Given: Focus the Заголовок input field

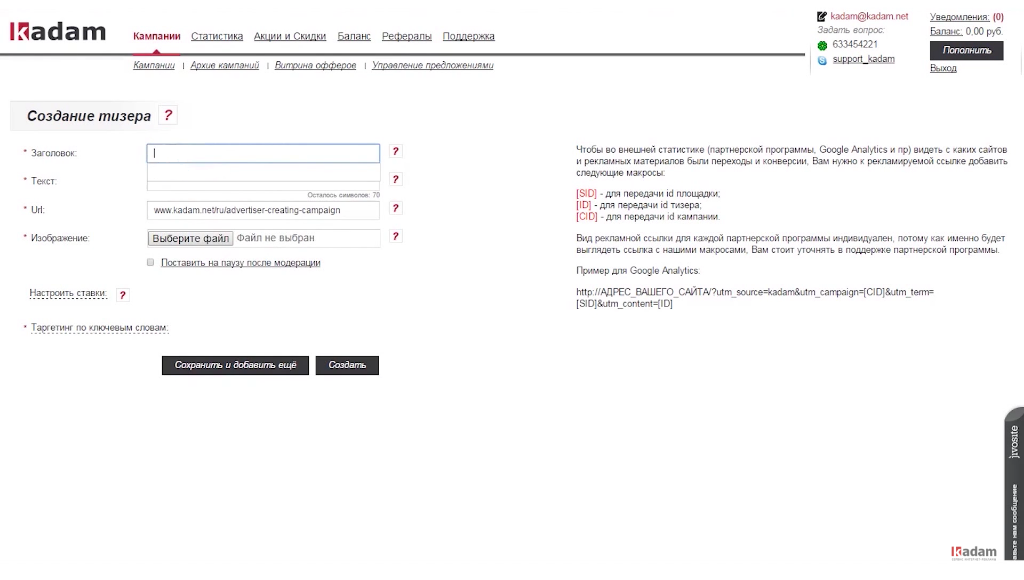Looking at the screenshot, I should [x=263, y=153].
